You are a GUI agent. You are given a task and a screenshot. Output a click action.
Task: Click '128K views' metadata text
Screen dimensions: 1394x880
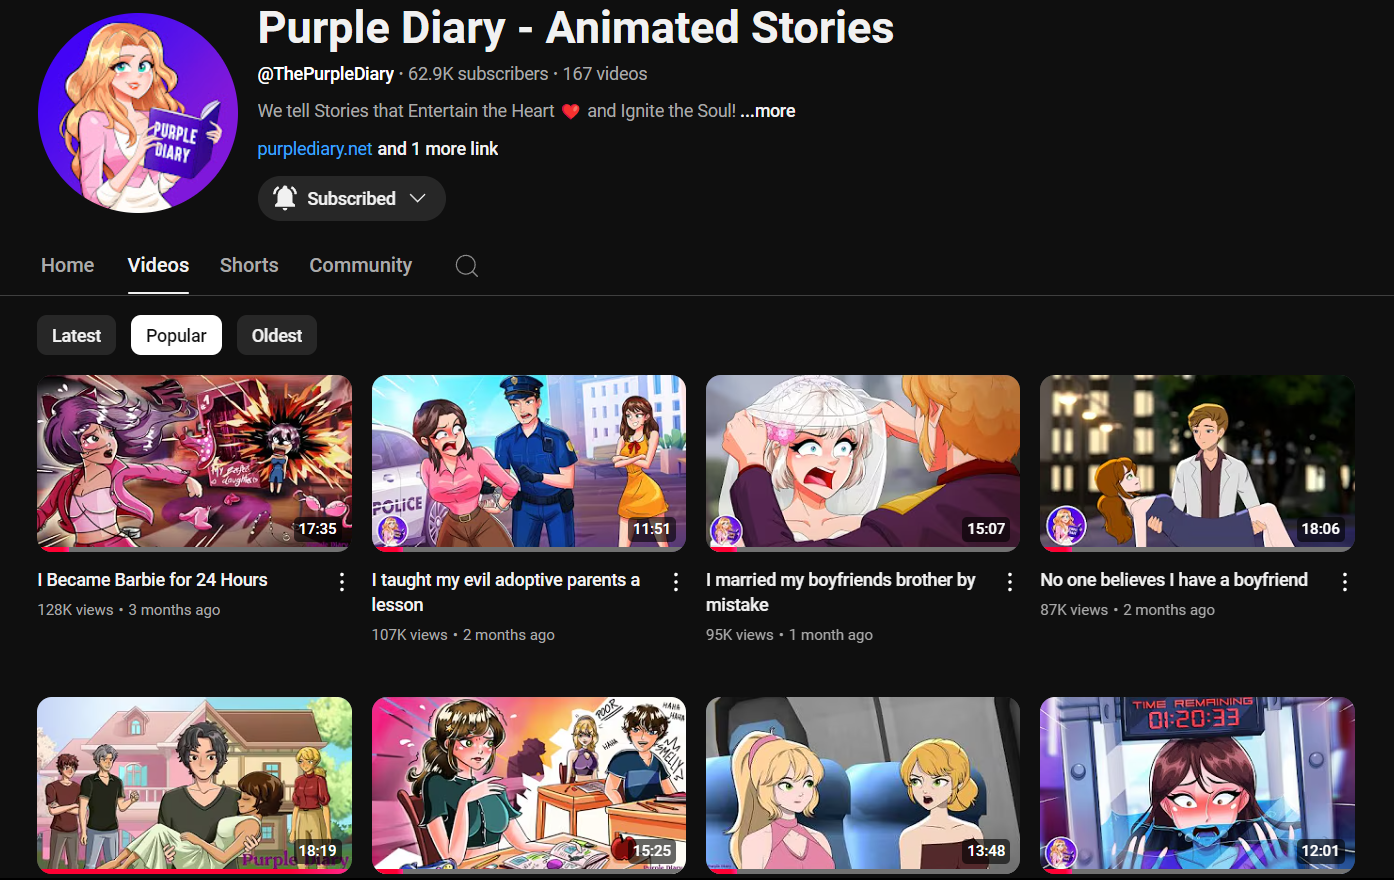click(x=75, y=610)
